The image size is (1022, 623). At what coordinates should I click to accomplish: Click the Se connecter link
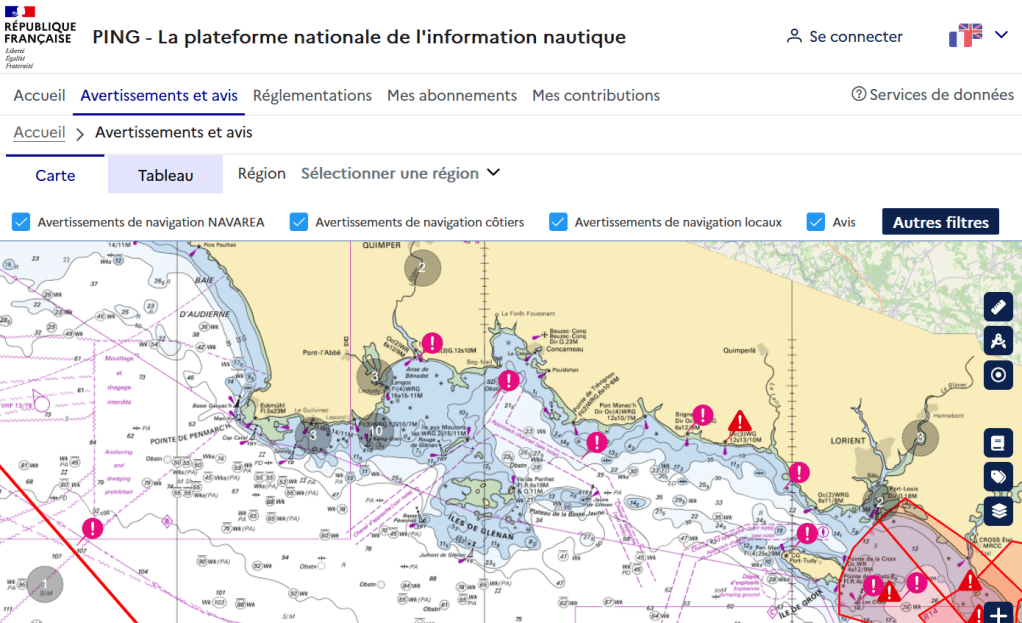click(x=845, y=37)
